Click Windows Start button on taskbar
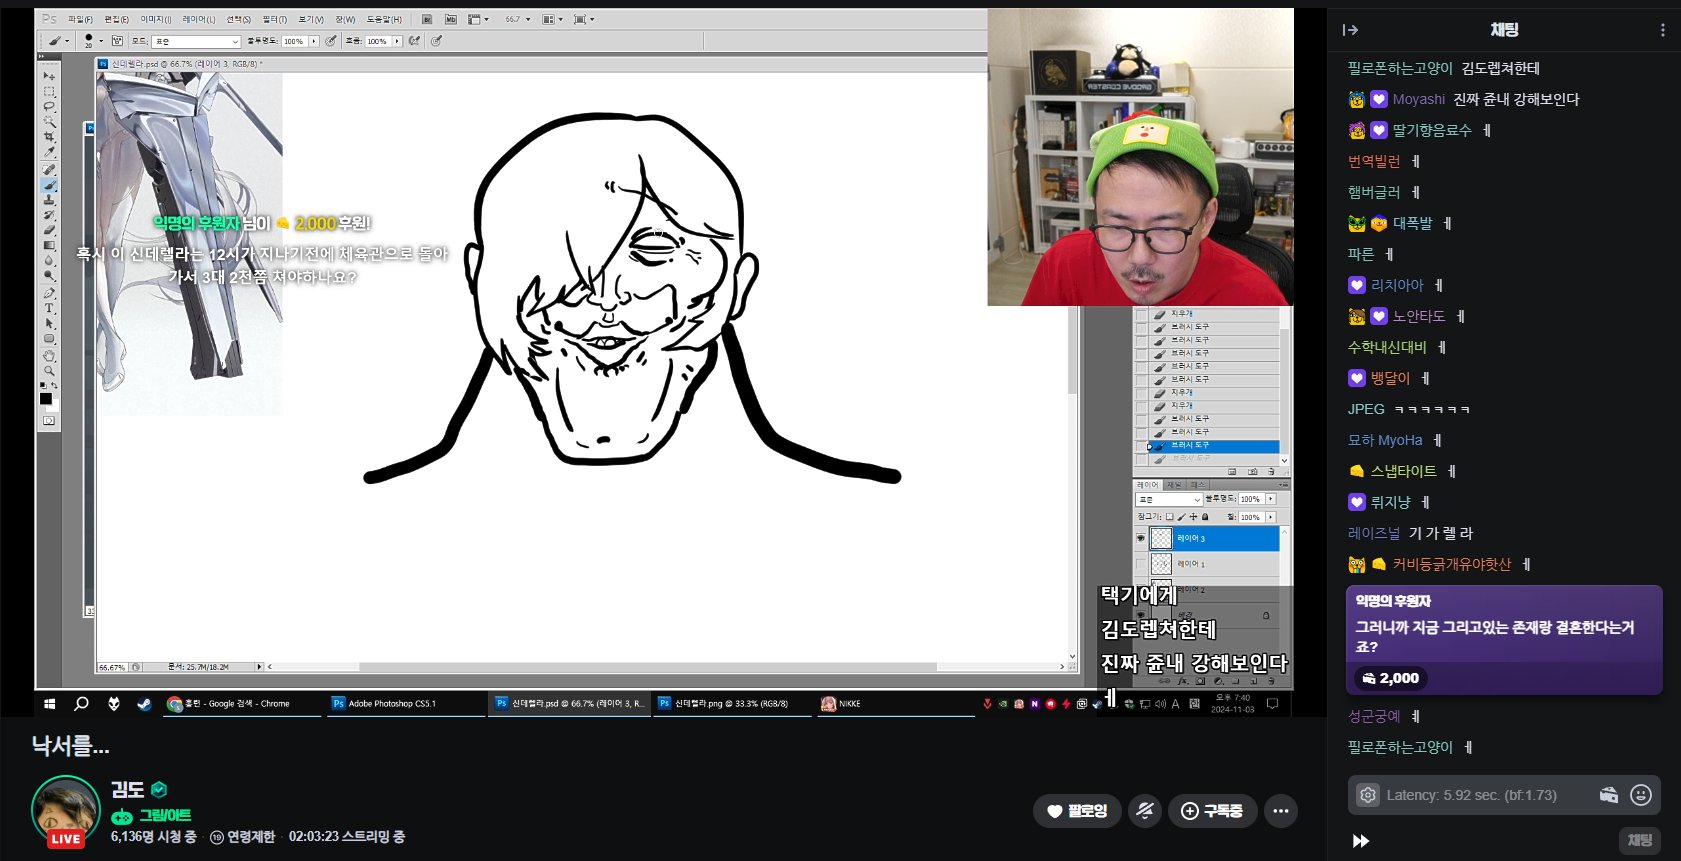 (x=49, y=704)
